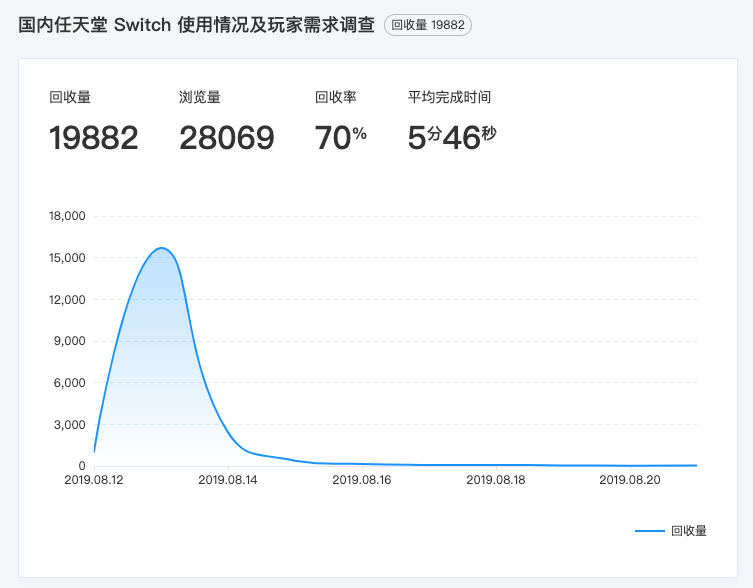This screenshot has height=588, width=753.
Task: Click the 18,000 y-axis label
Action: 66,216
